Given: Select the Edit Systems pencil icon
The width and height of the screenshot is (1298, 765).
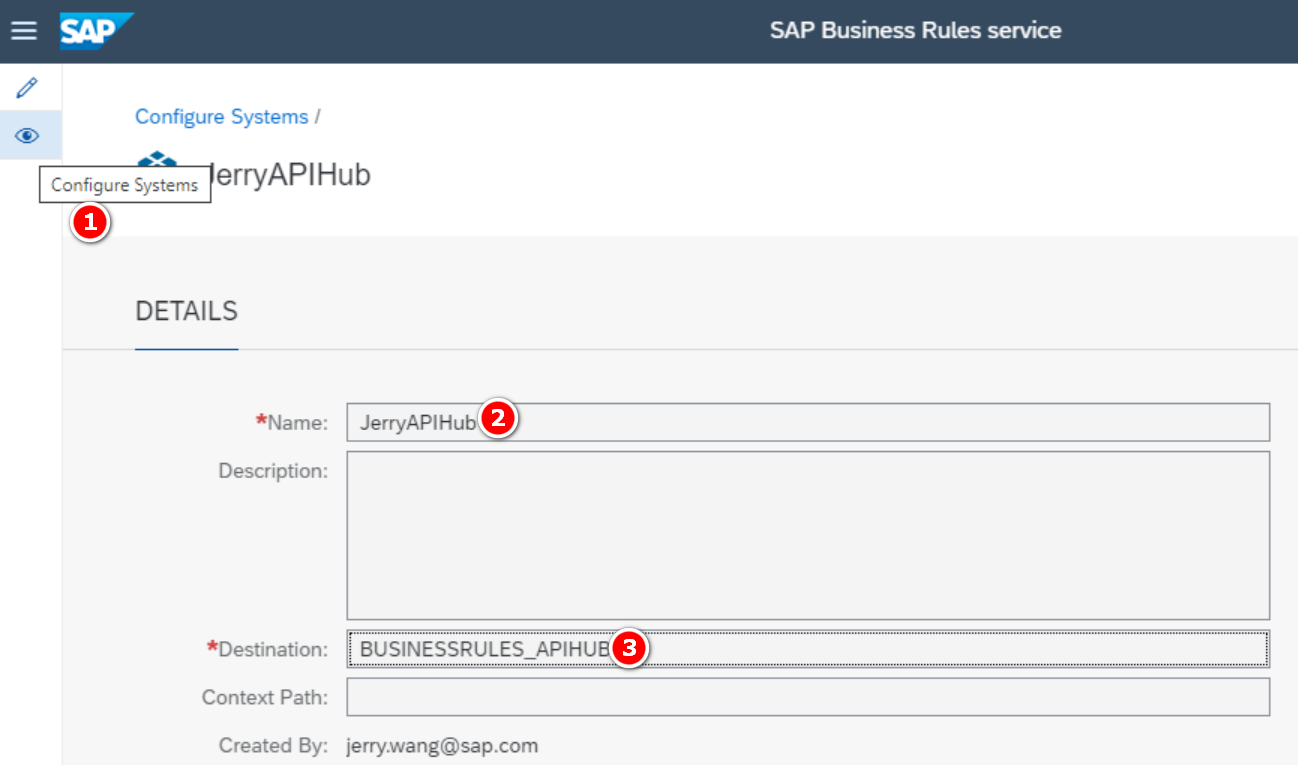Looking at the screenshot, I should pos(29,87).
